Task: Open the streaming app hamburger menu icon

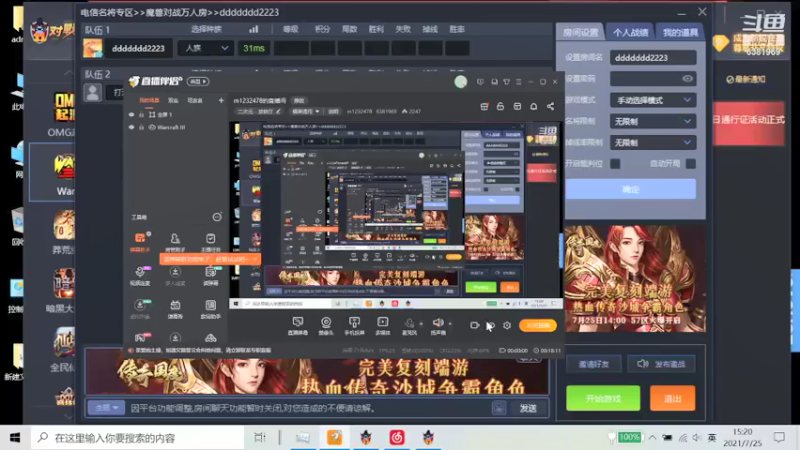Action: 518,82
